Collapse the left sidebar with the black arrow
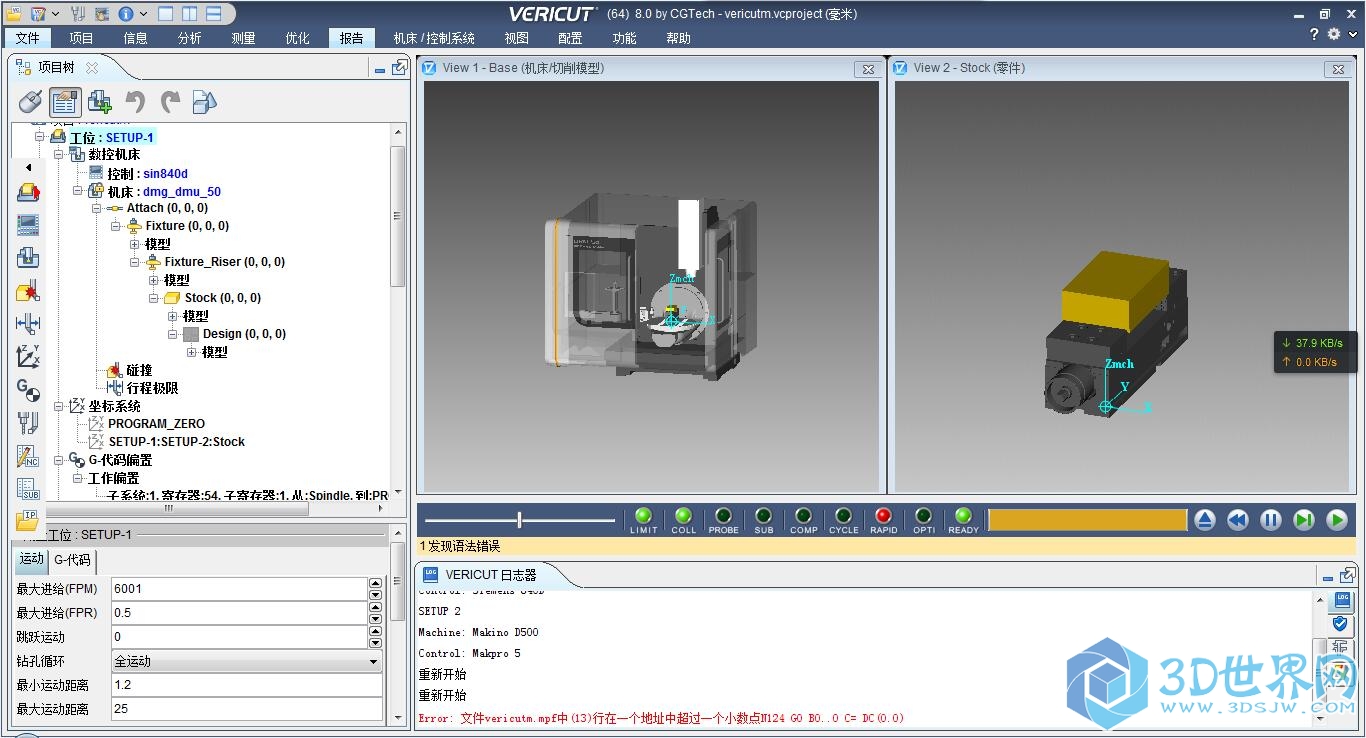This screenshot has width=1366, height=738. (x=28, y=167)
